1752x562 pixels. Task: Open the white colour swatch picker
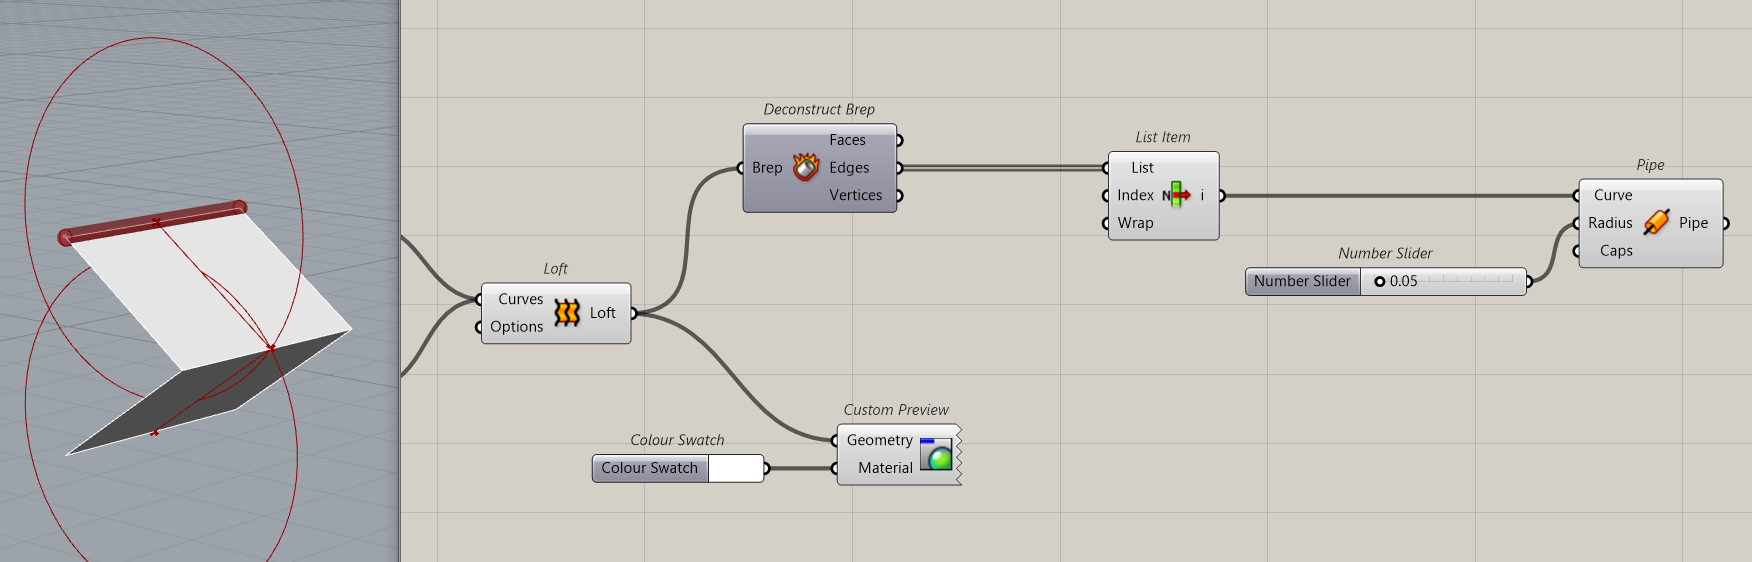(735, 468)
